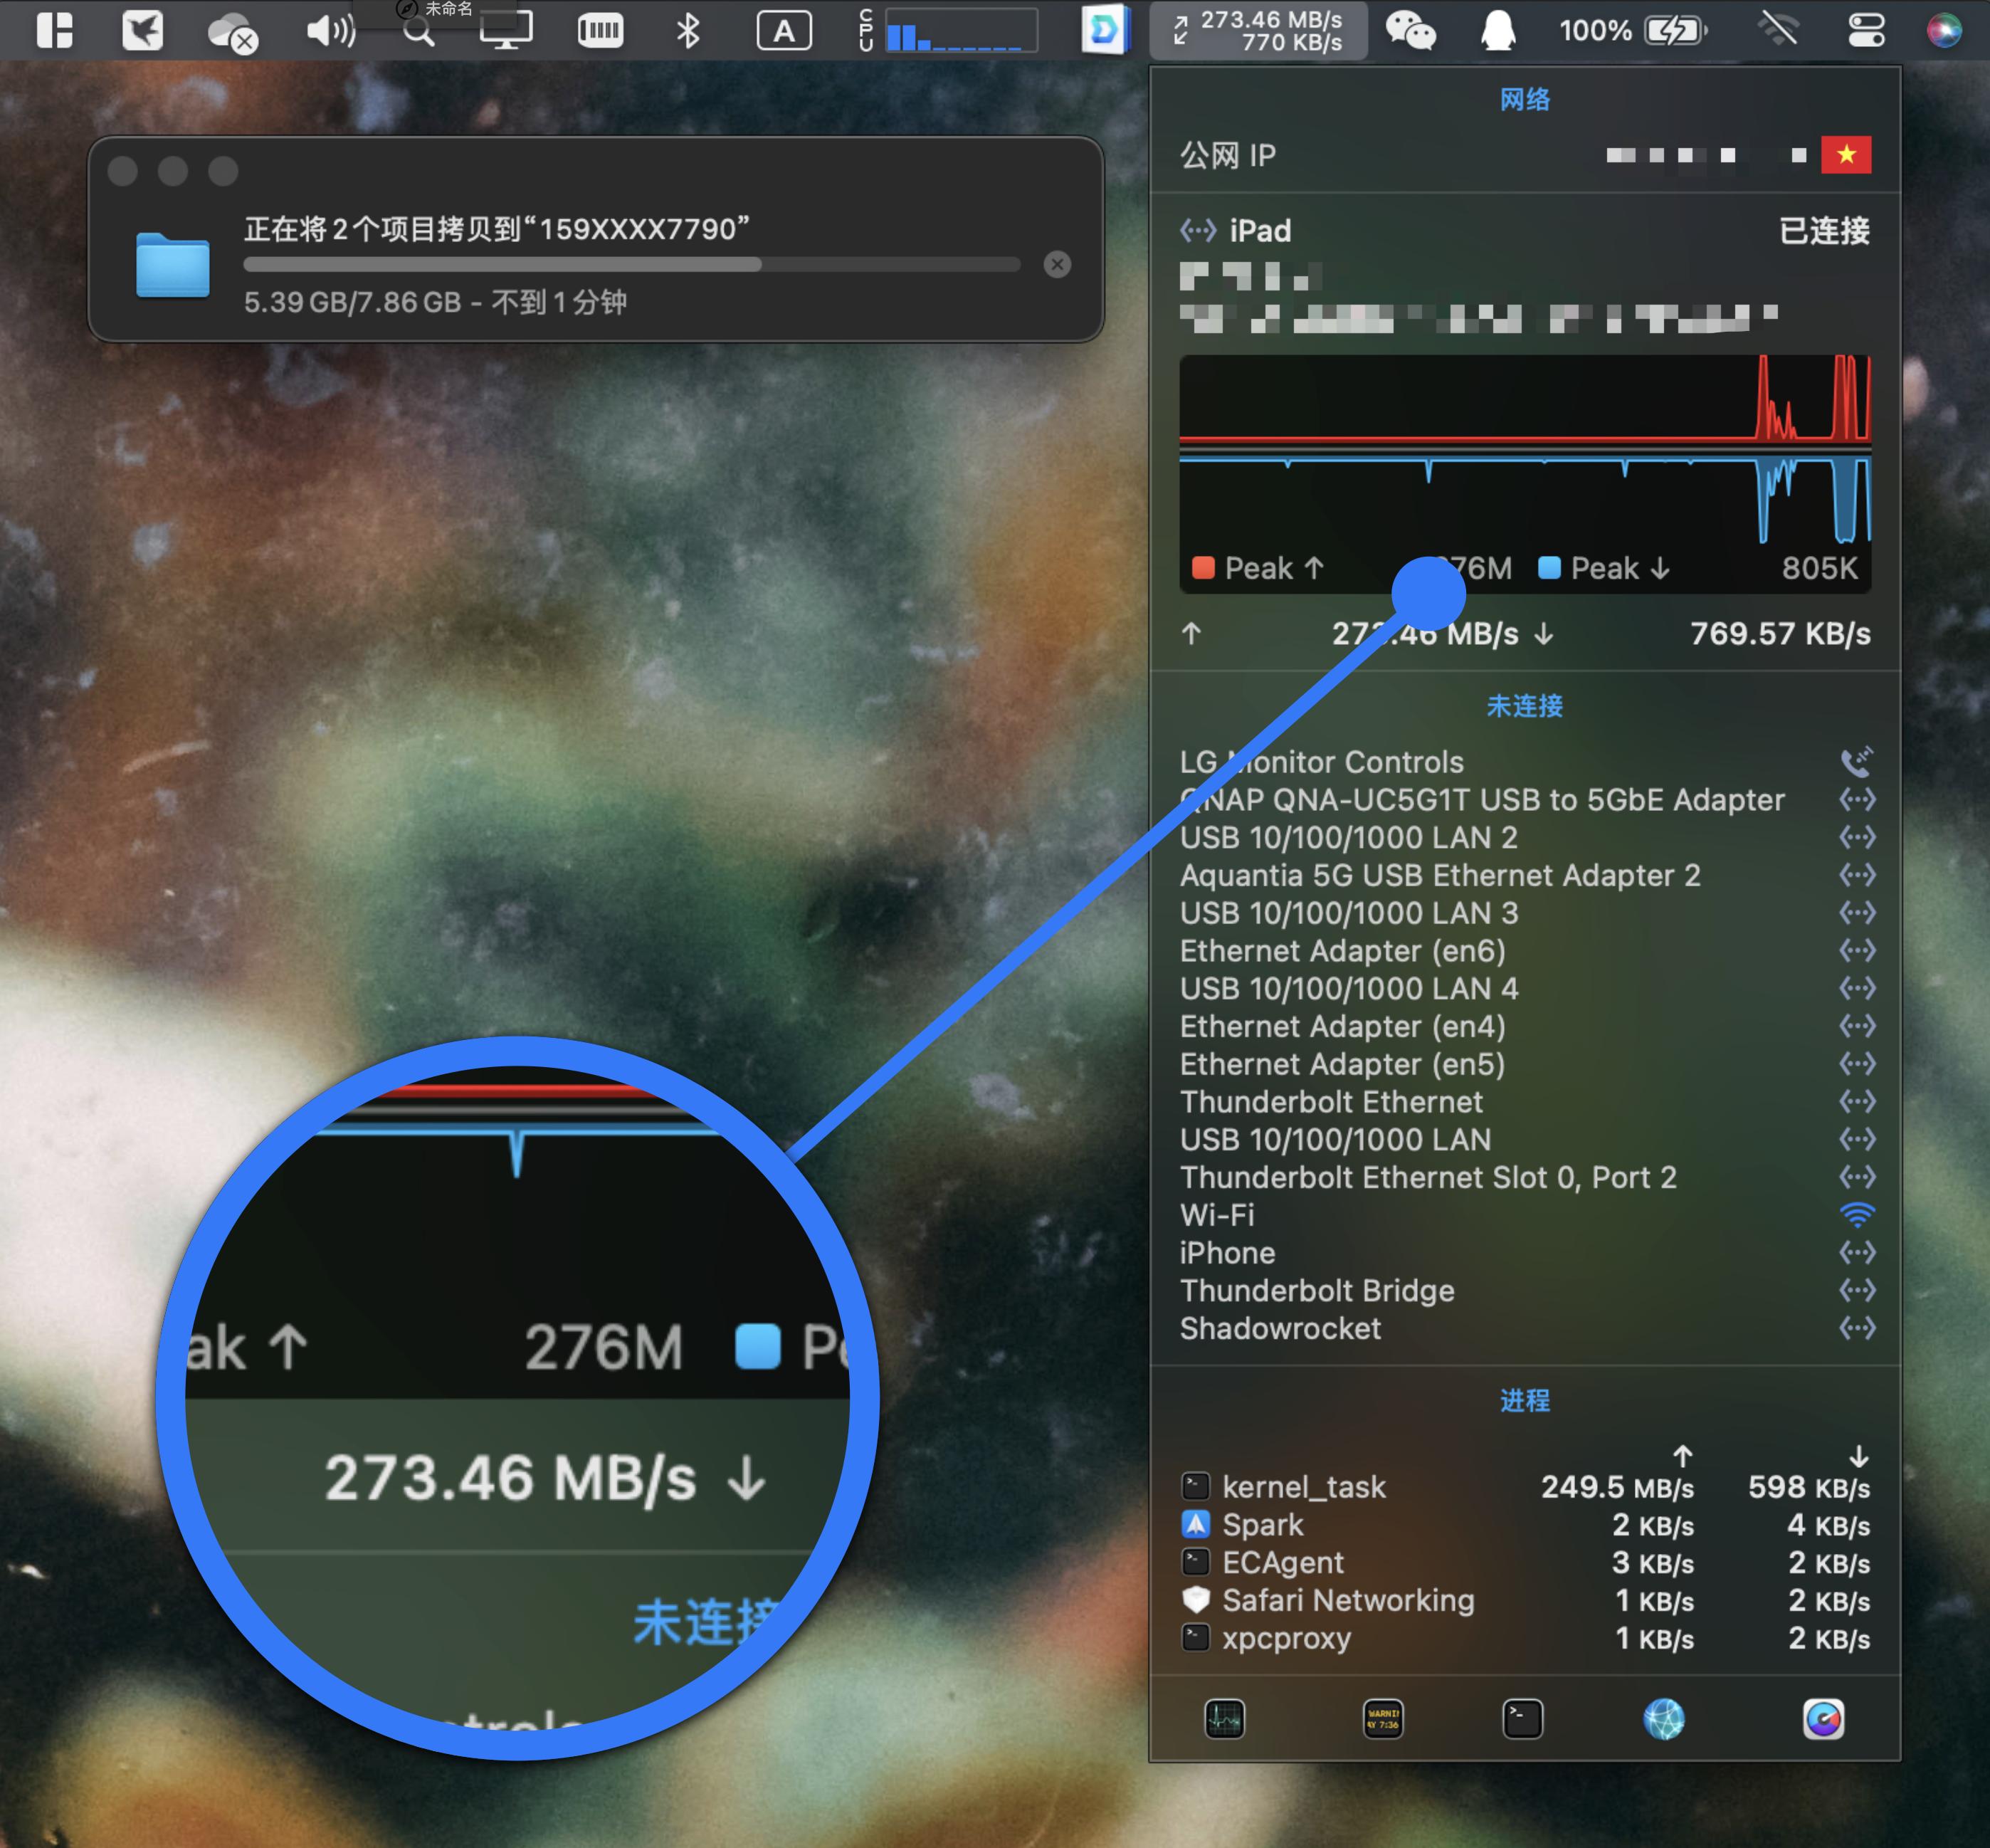Viewport: 1990px width, 1848px height.
Task: Open the QQ penguin menu bar icon
Action: [1497, 30]
